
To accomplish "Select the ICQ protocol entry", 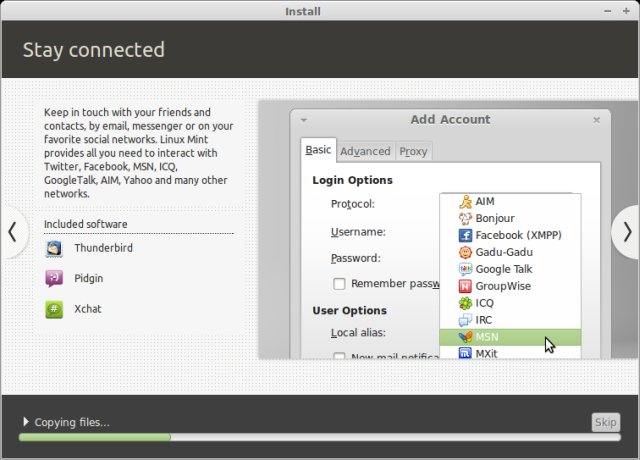I will [510, 303].
